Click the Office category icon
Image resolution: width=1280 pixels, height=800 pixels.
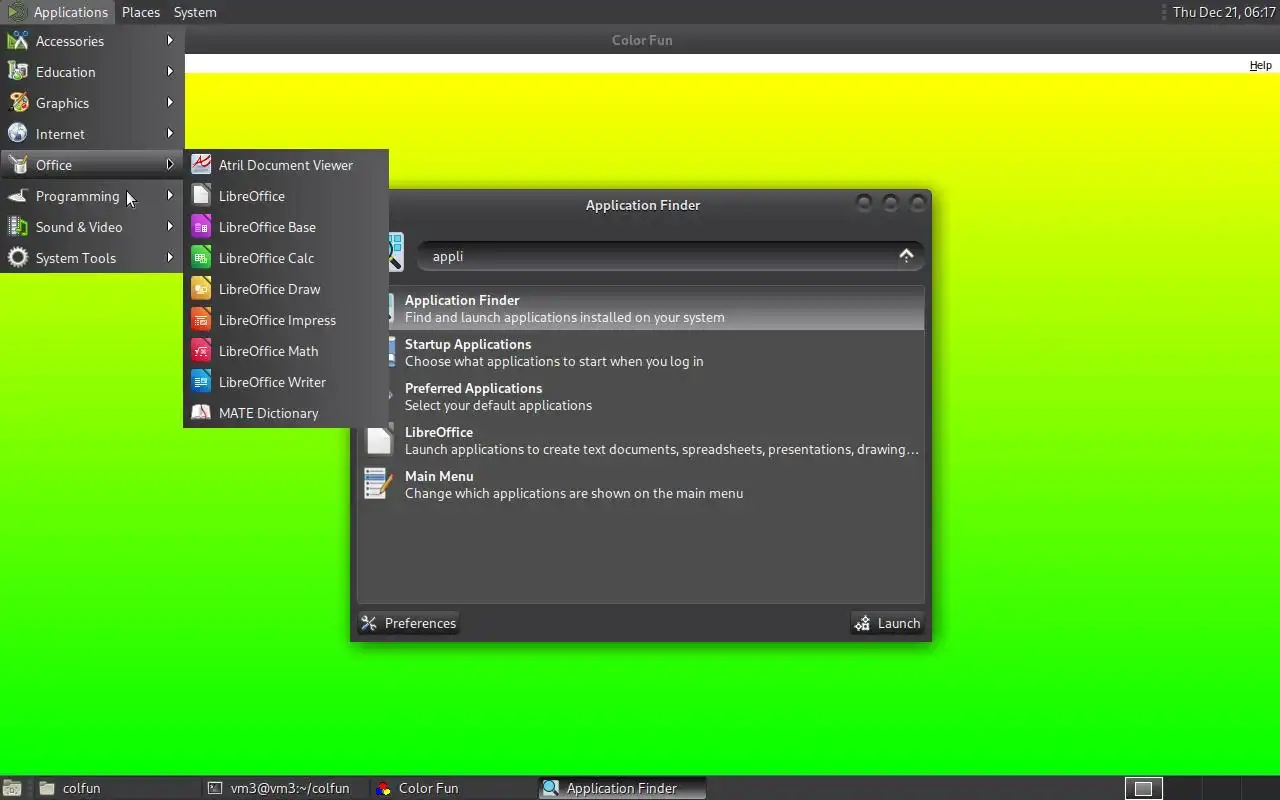17,165
